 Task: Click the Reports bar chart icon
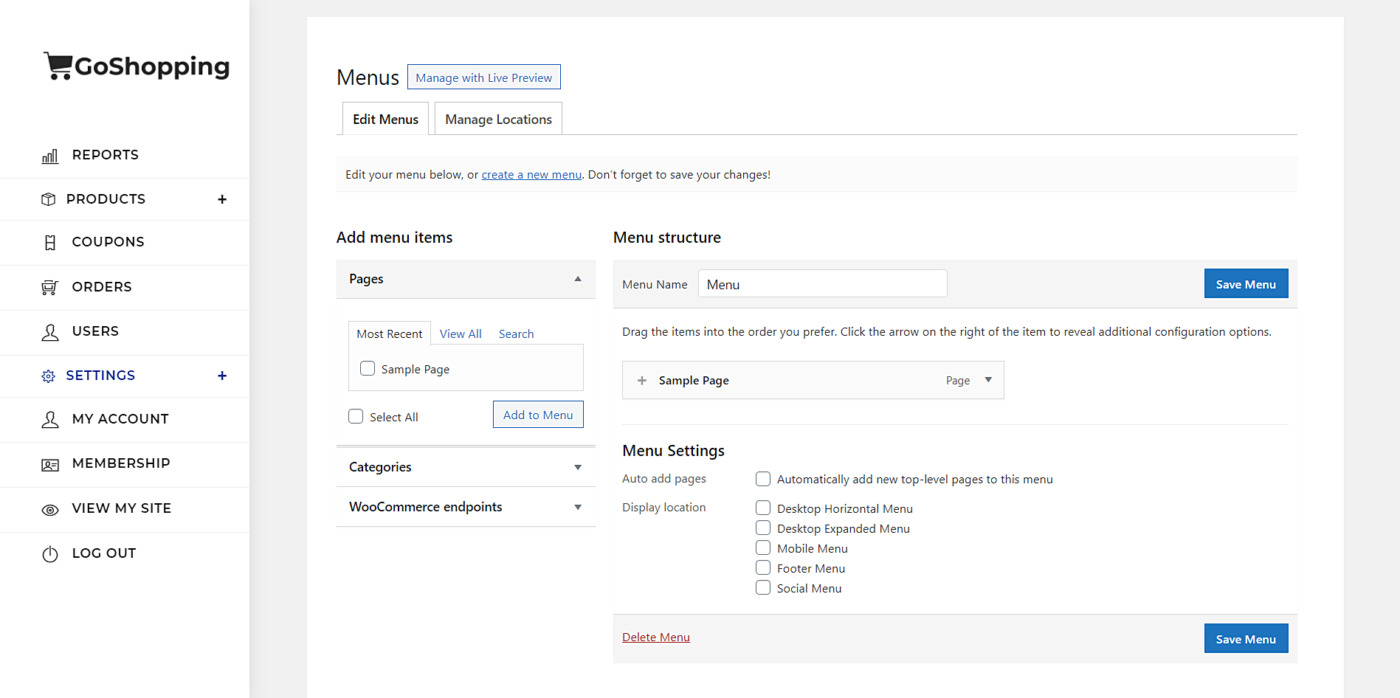coord(50,156)
